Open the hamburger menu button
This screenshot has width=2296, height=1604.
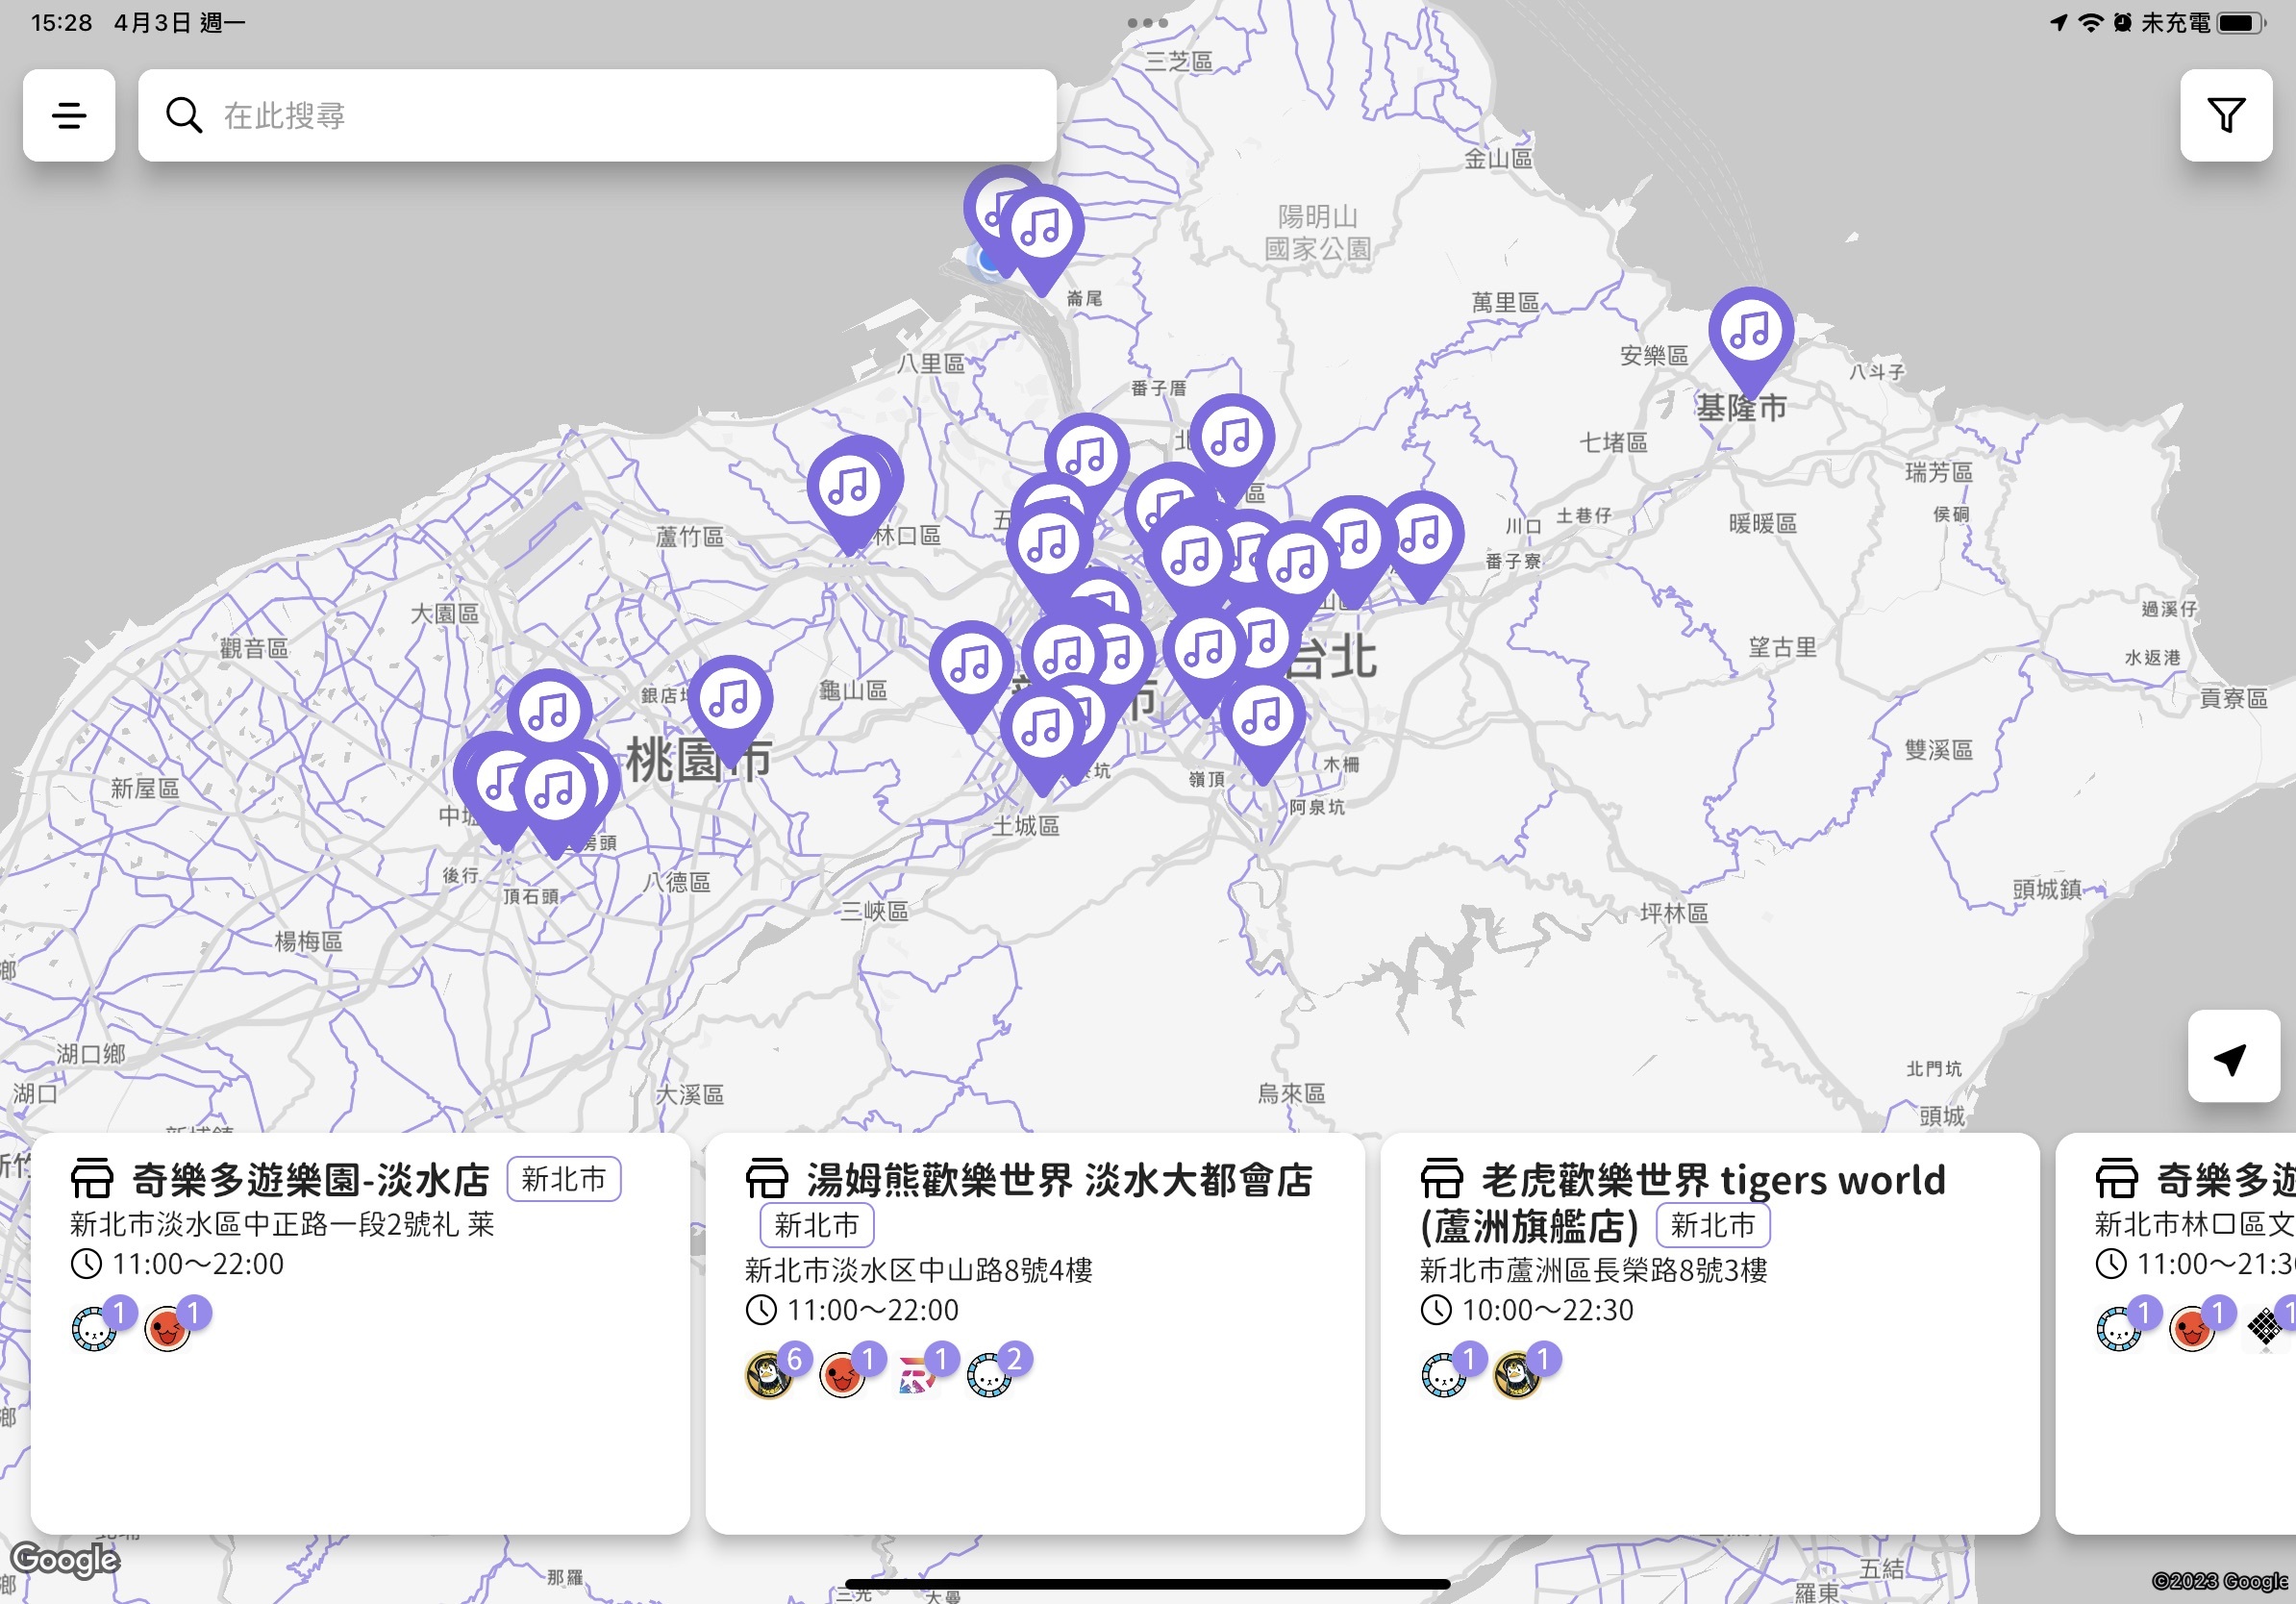click(x=69, y=115)
